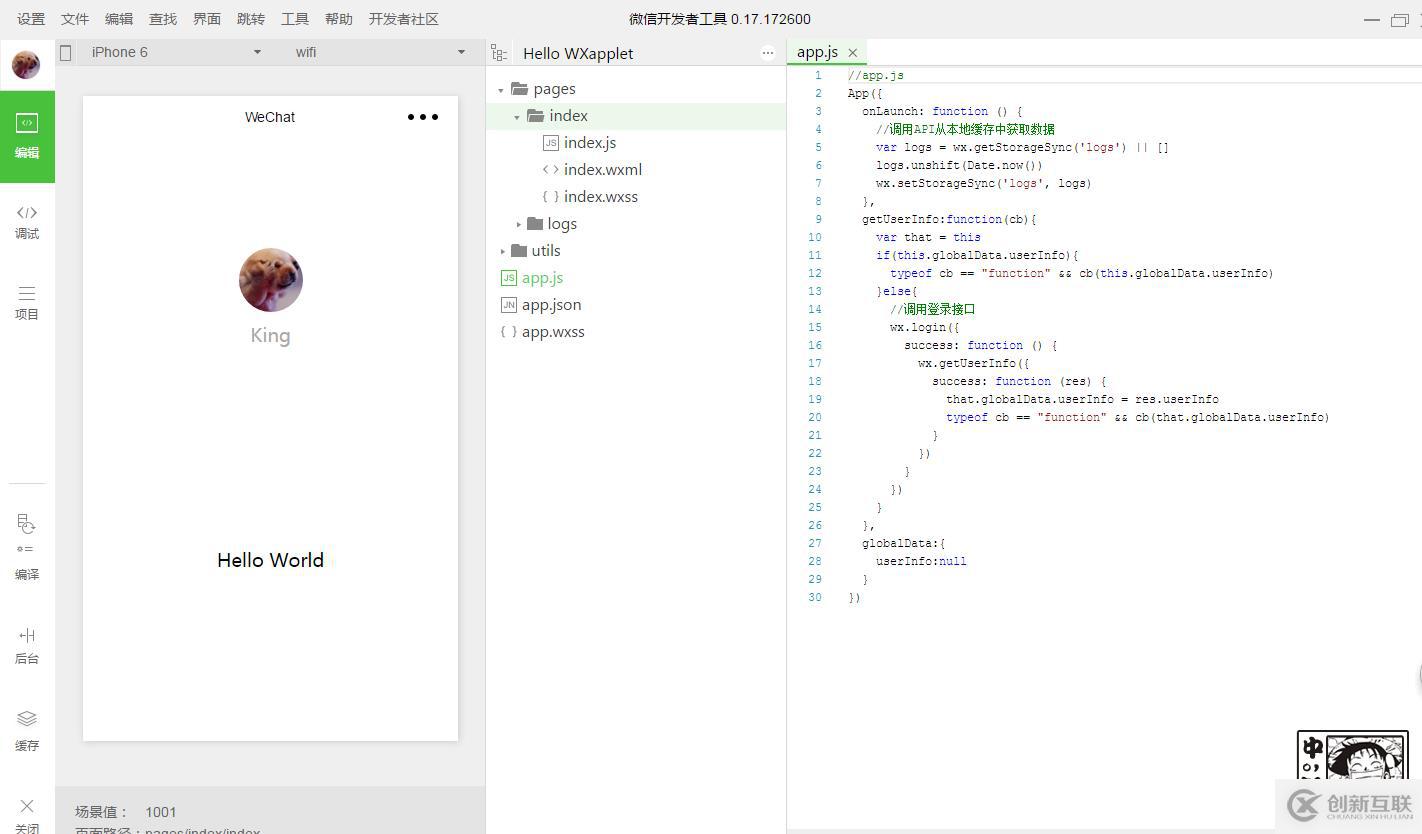1422x834 pixels.
Task: Expand the logs folder arrow
Action: pyautogui.click(x=518, y=224)
